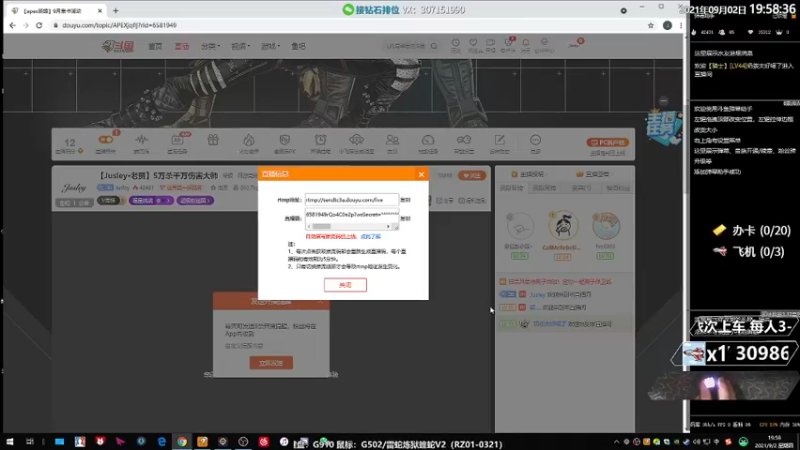Click the stream code horizontal scrollbar thumb
Image resolution: width=800 pixels, height=450 pixels.
(x=321, y=227)
